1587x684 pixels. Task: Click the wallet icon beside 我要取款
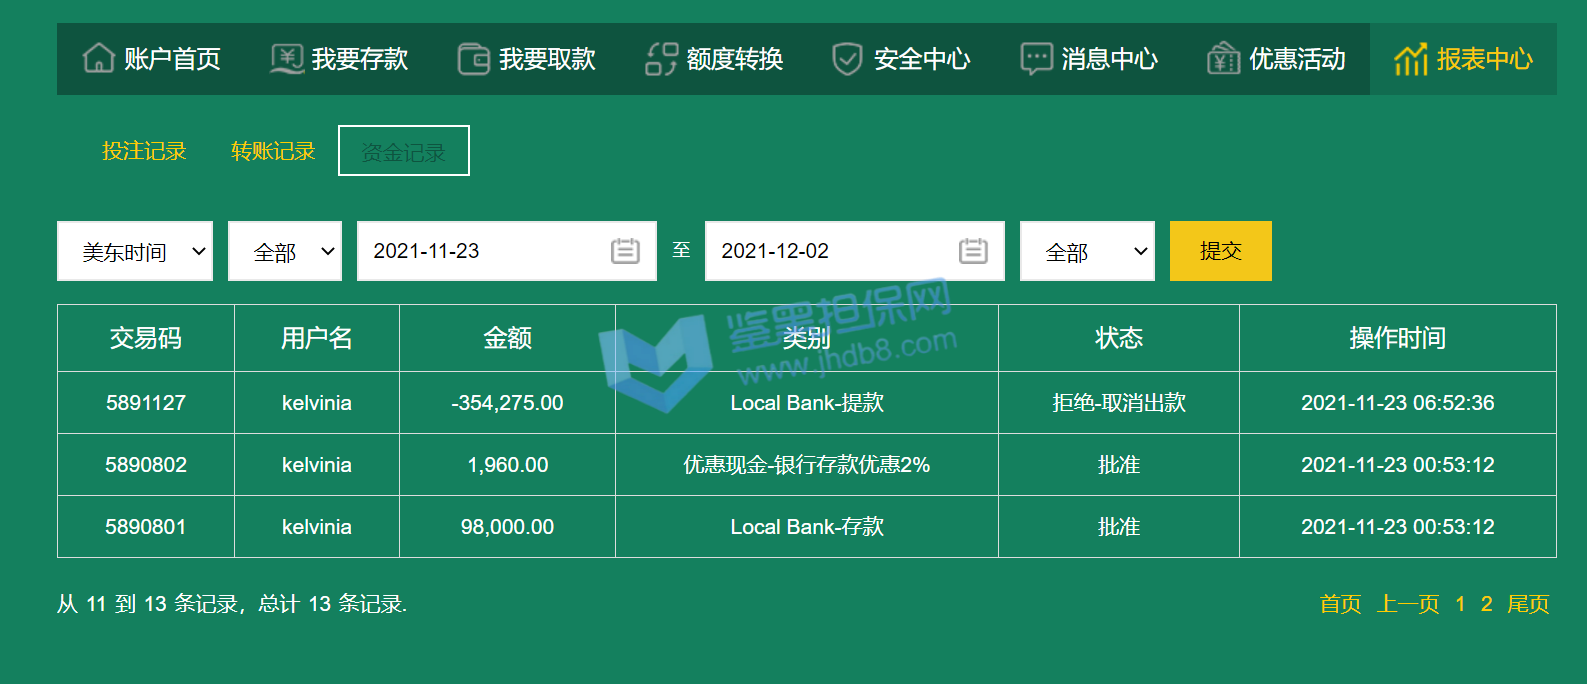pyautogui.click(x=473, y=59)
